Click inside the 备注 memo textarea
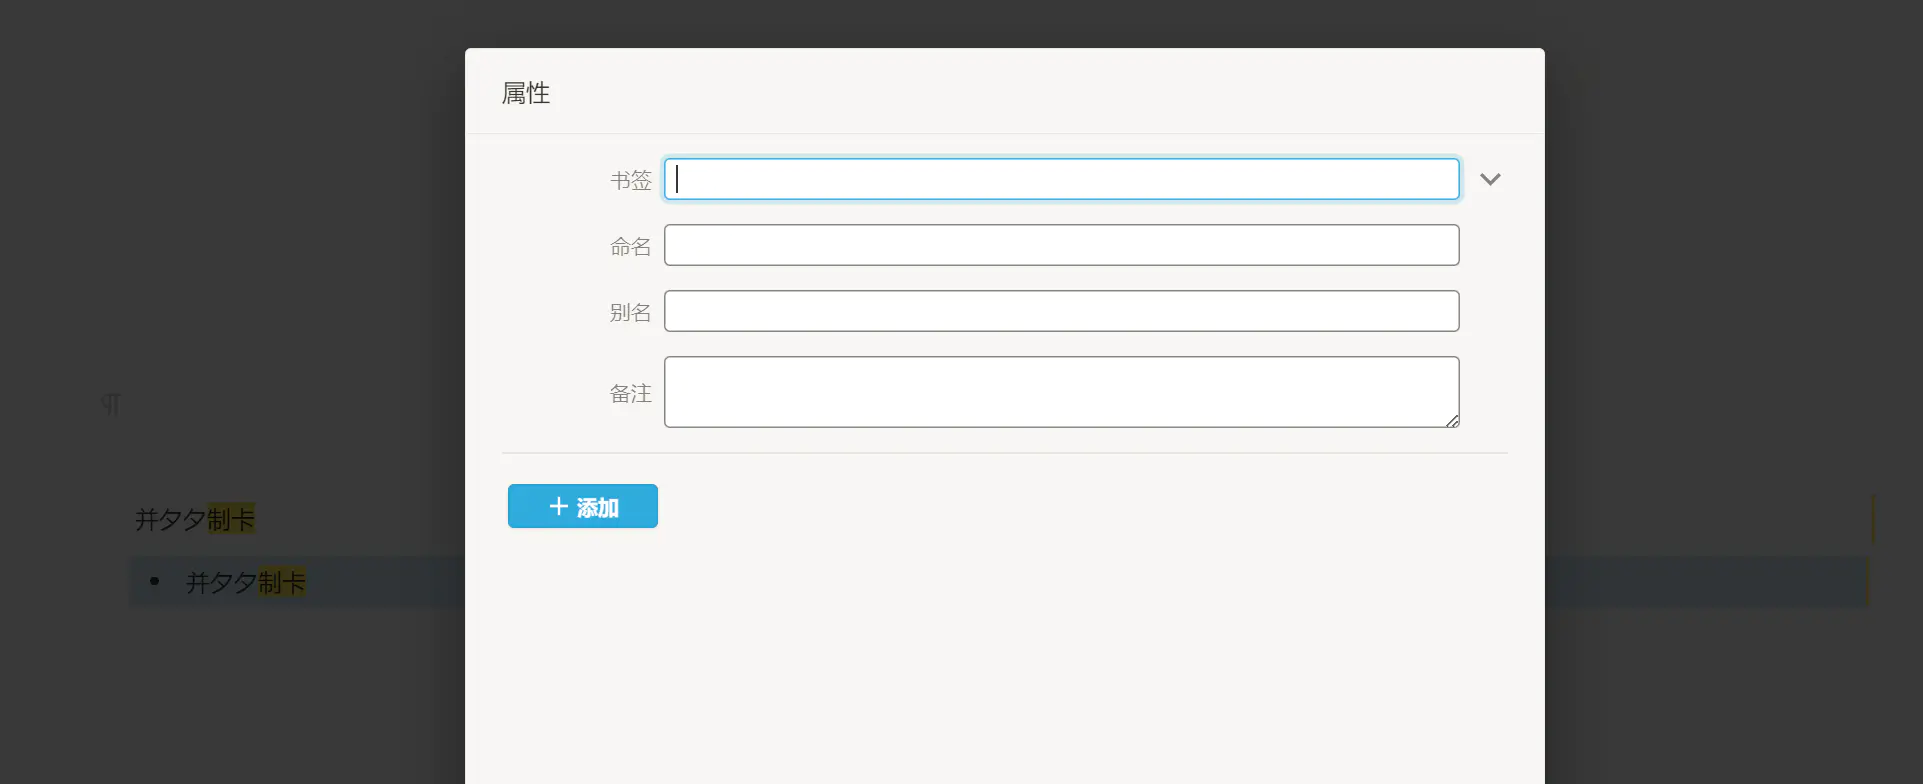The image size is (1923, 784). point(1061,391)
